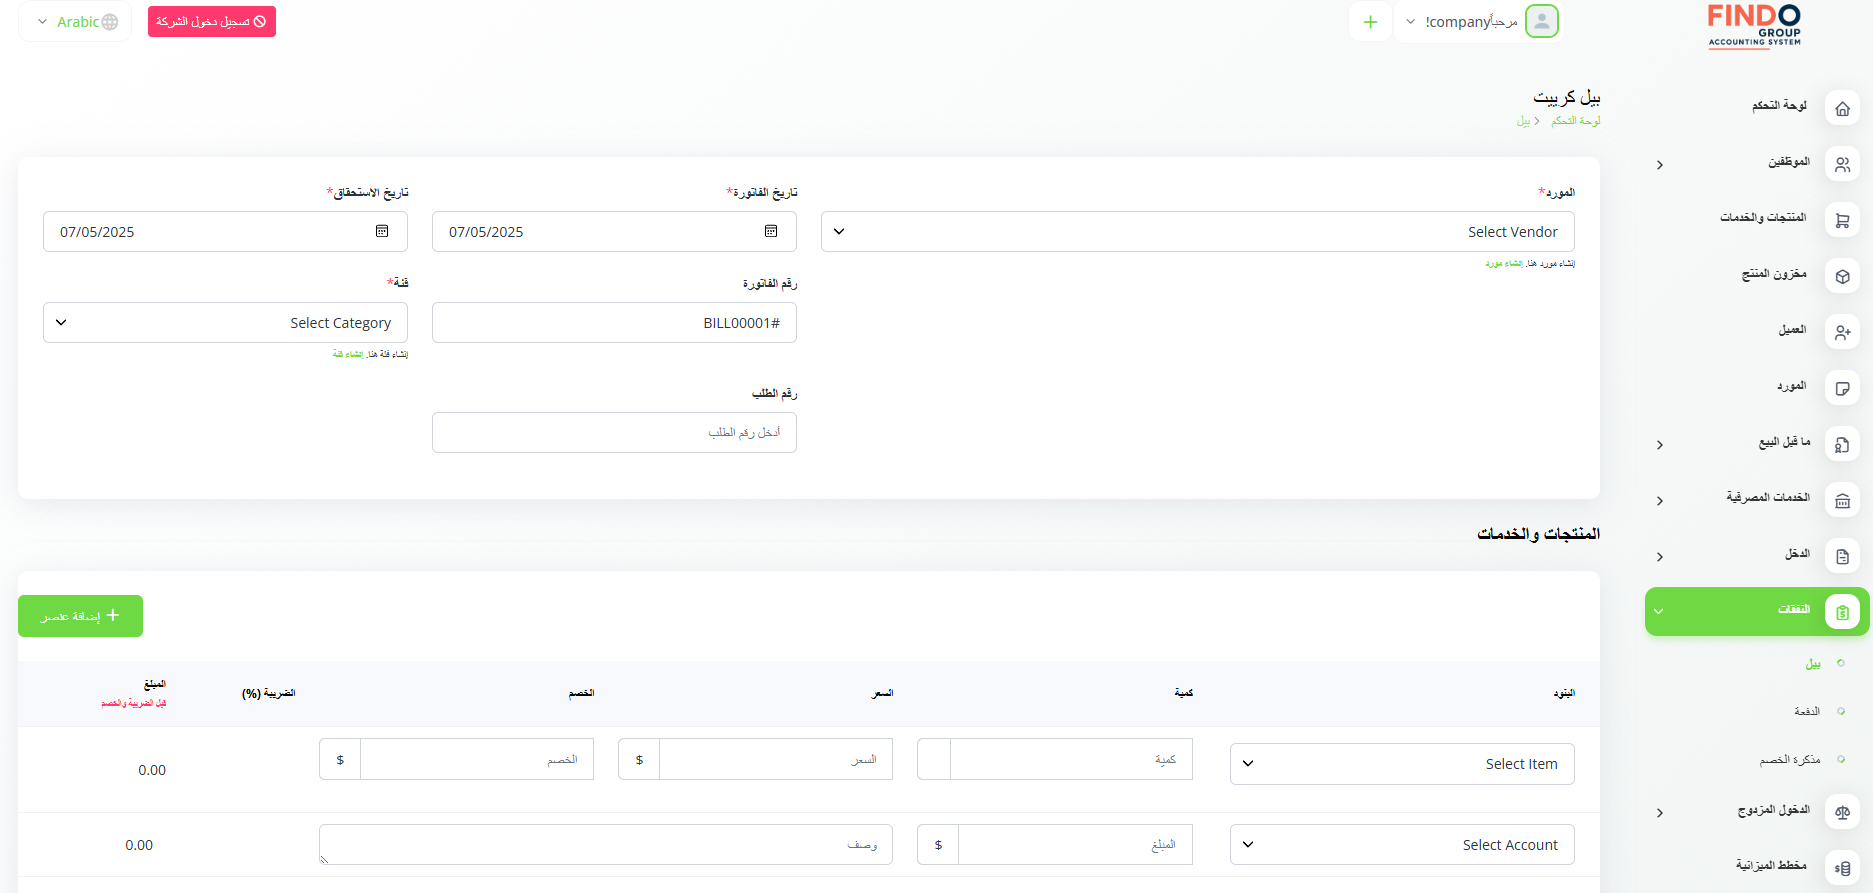
Task: Click the employees icon in sidebar
Action: 1842,165
